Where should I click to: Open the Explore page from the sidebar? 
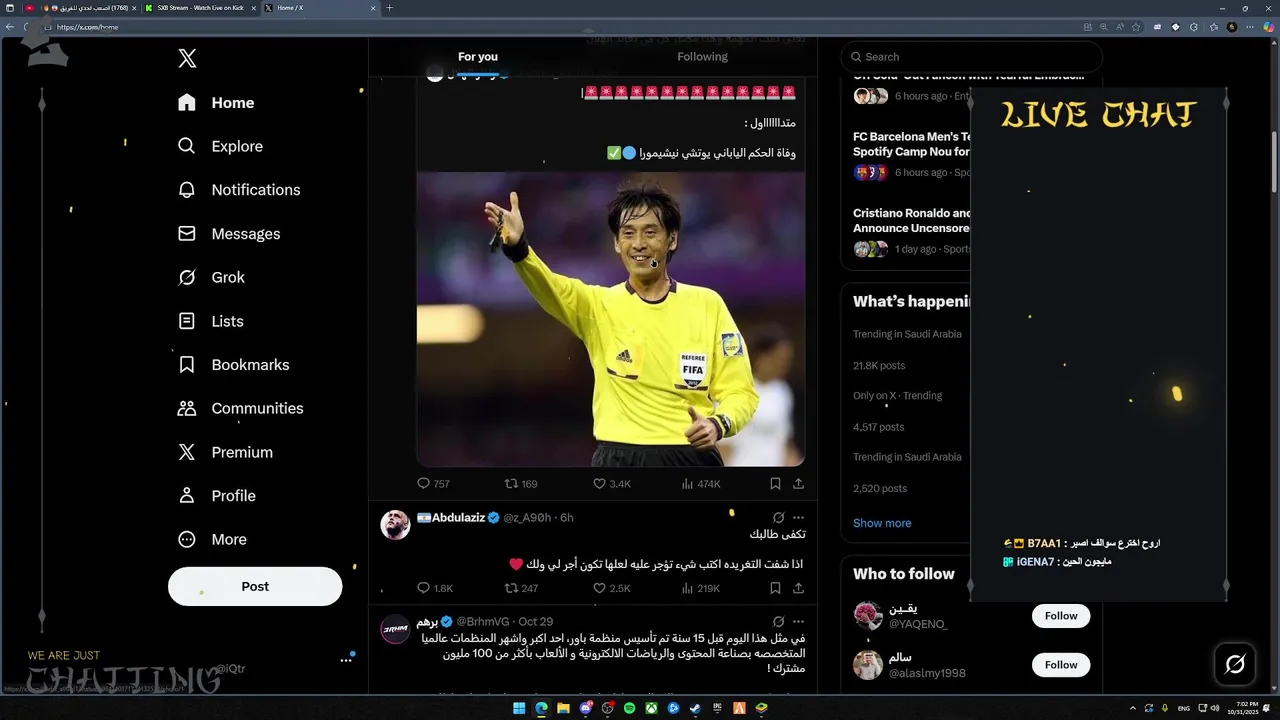[220, 146]
